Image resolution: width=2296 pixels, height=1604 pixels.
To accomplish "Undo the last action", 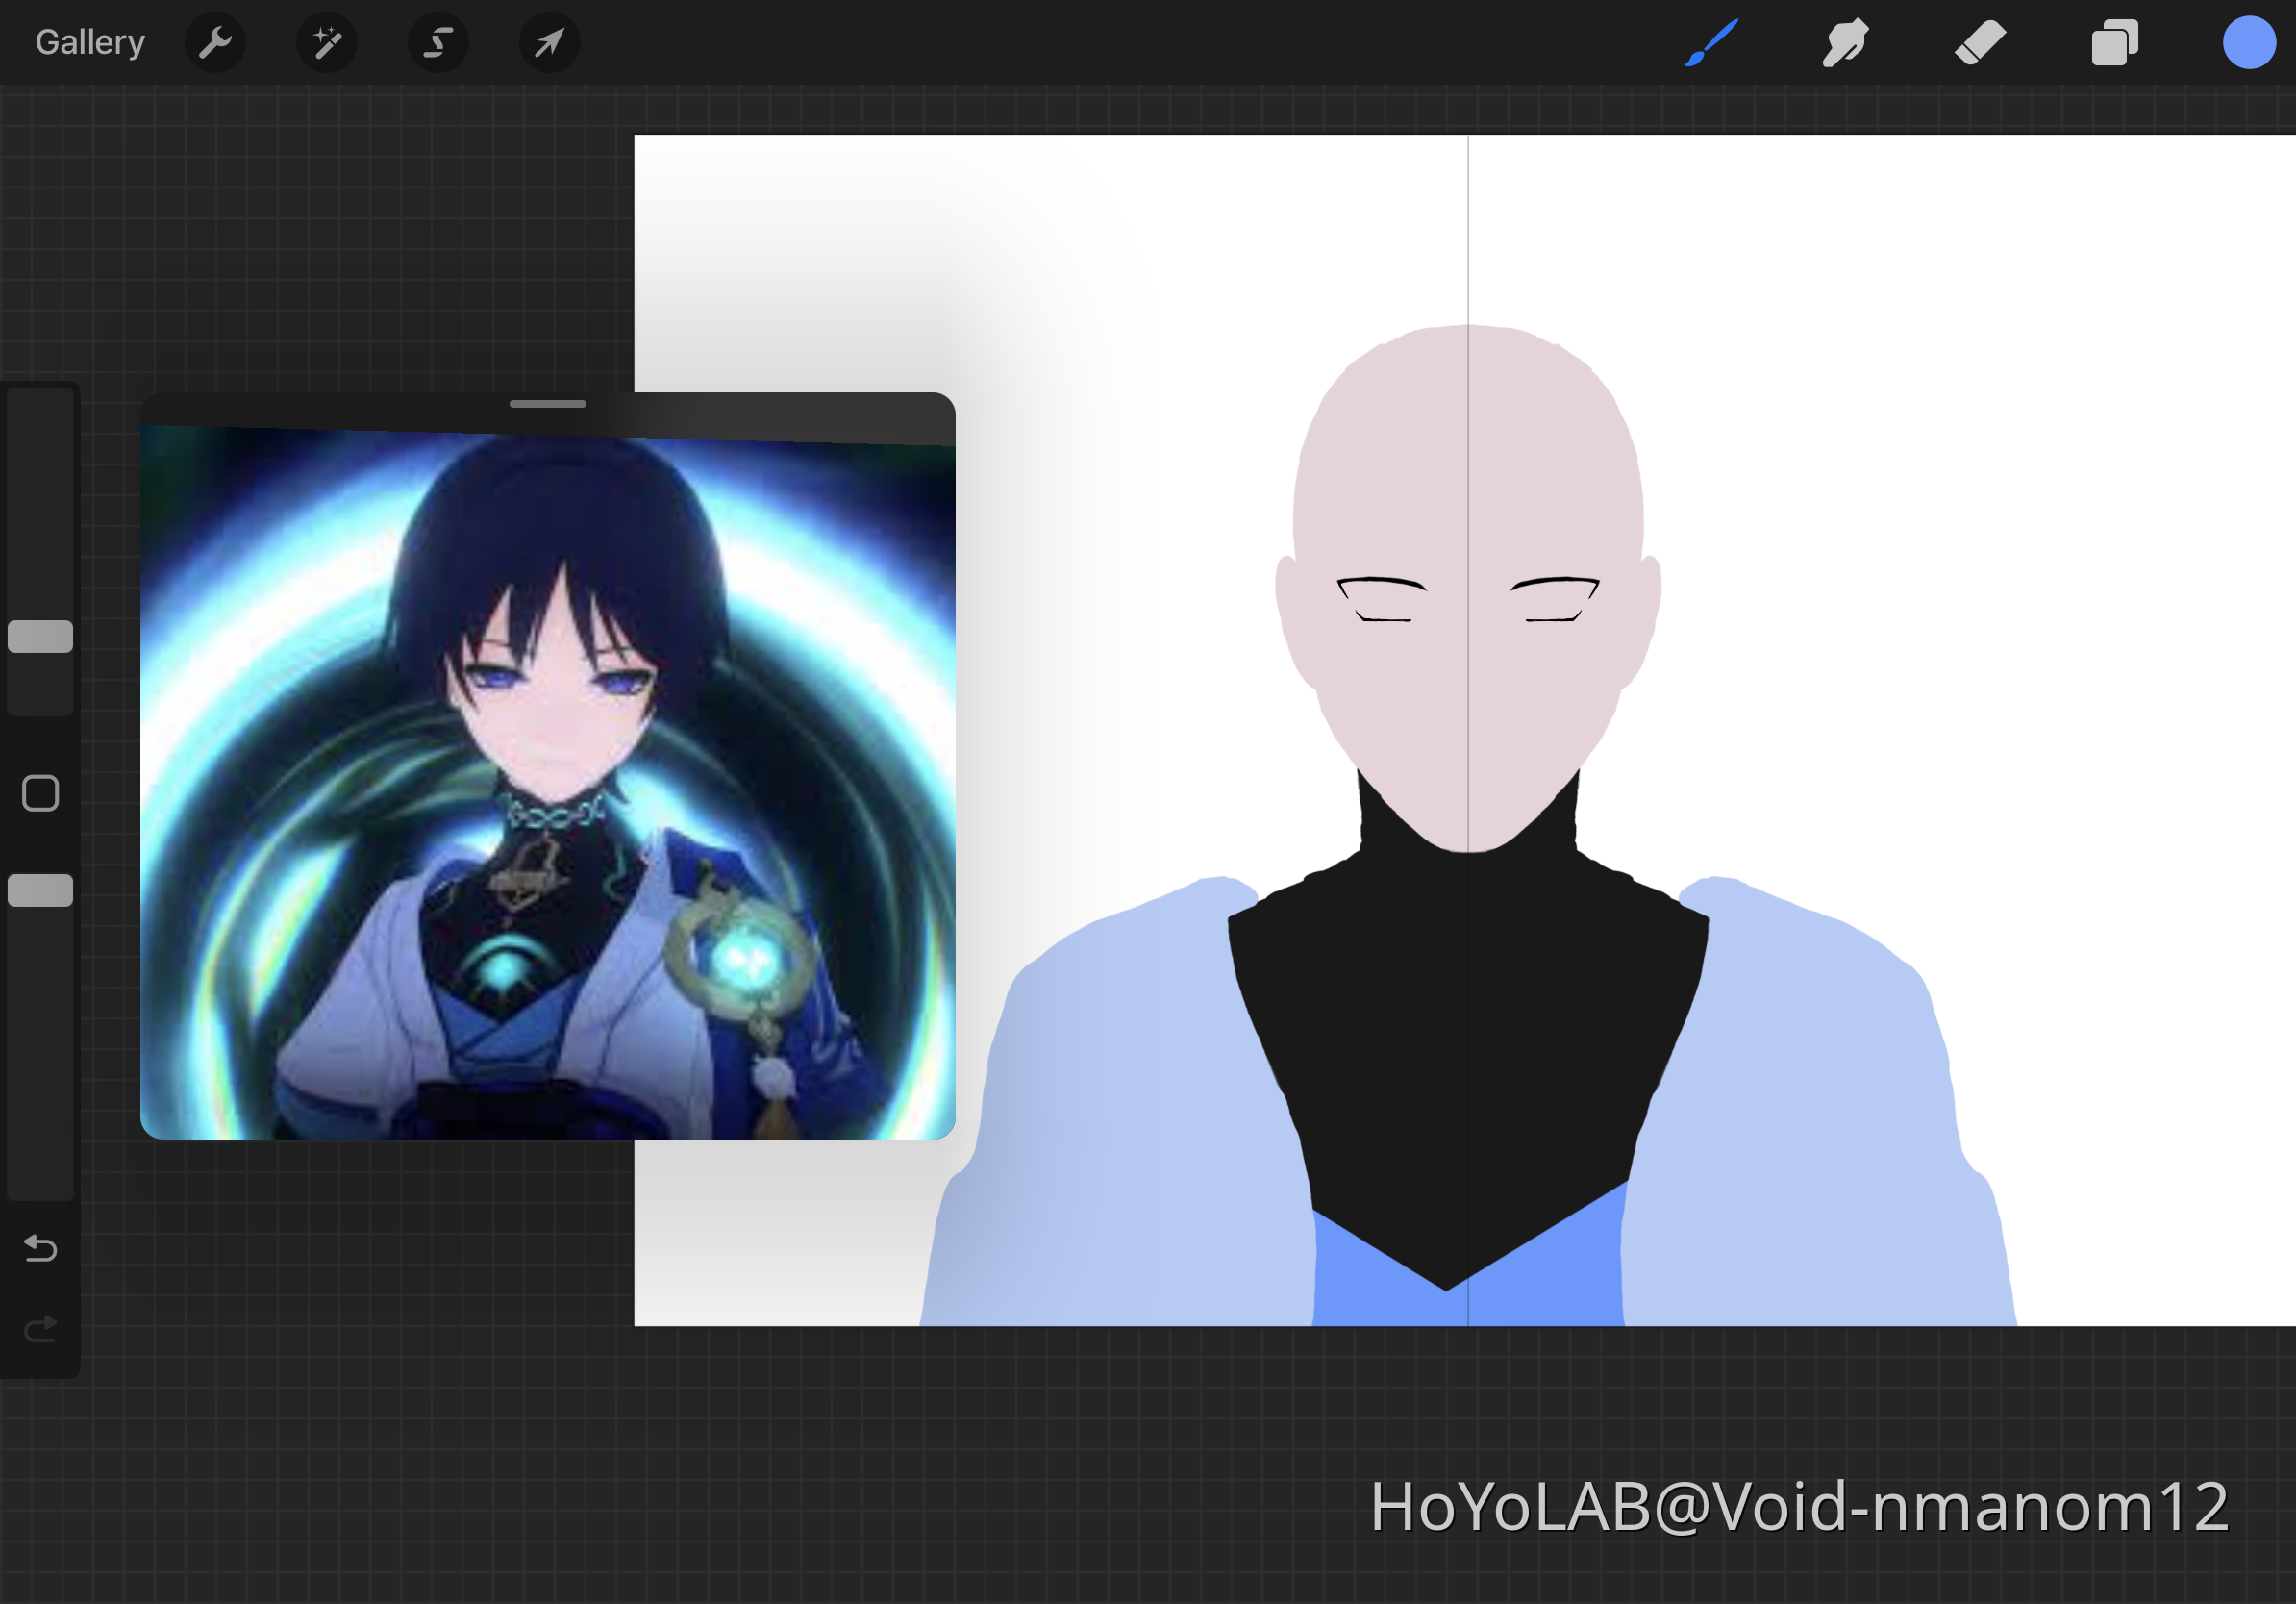I will point(40,1248).
